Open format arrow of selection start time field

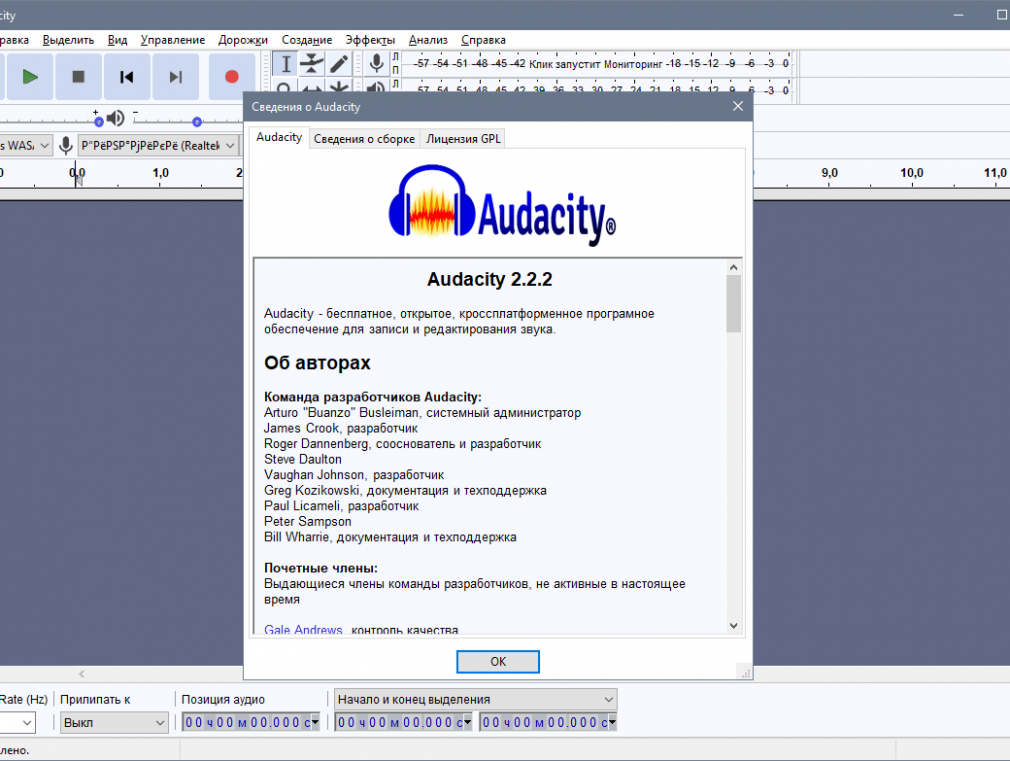(x=468, y=722)
